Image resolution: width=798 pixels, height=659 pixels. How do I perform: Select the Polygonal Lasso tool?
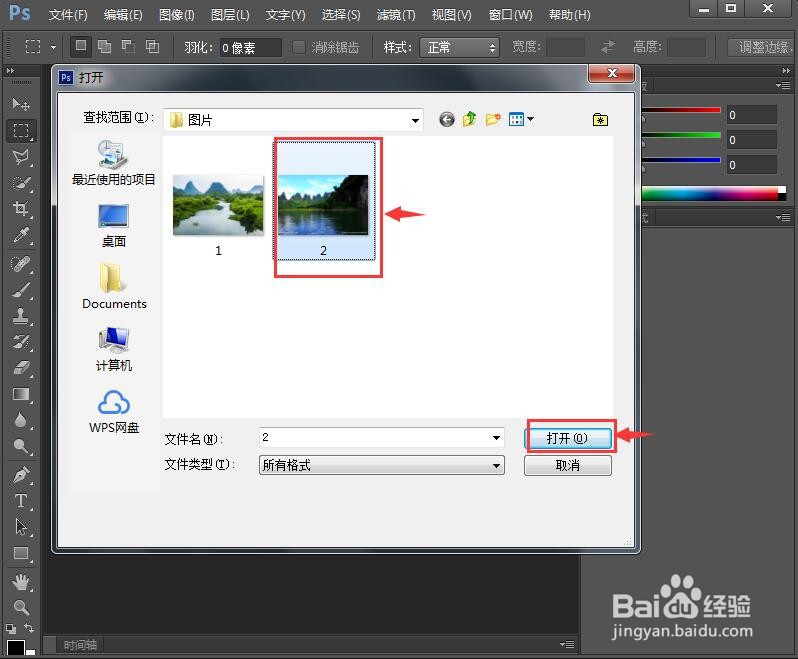point(21,157)
